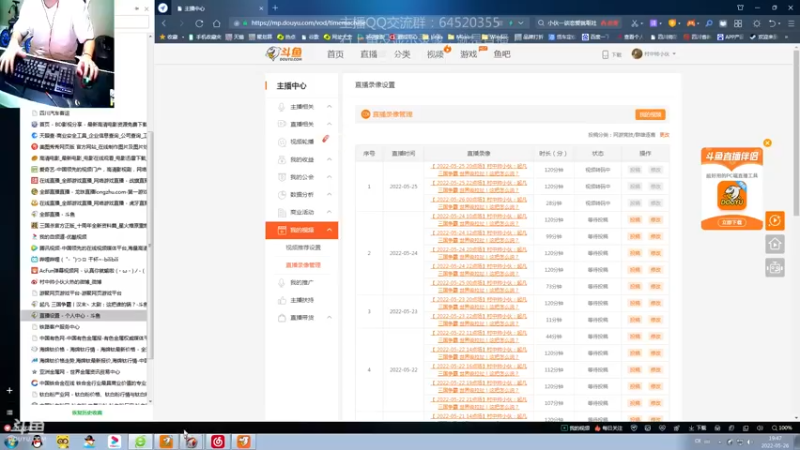
Task: Expand the 商业活动 sidebar section
Action: click(302, 212)
